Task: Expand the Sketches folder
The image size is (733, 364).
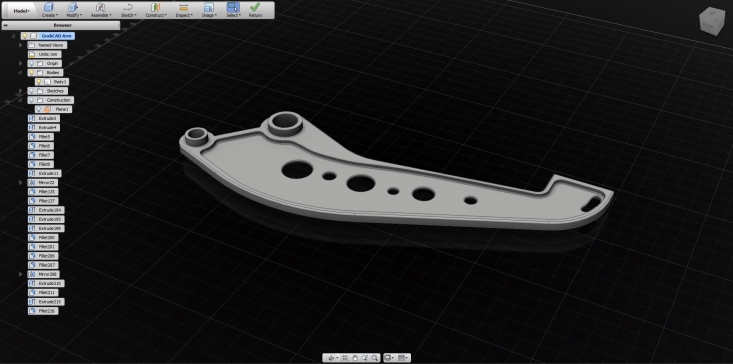Action: tap(21, 91)
